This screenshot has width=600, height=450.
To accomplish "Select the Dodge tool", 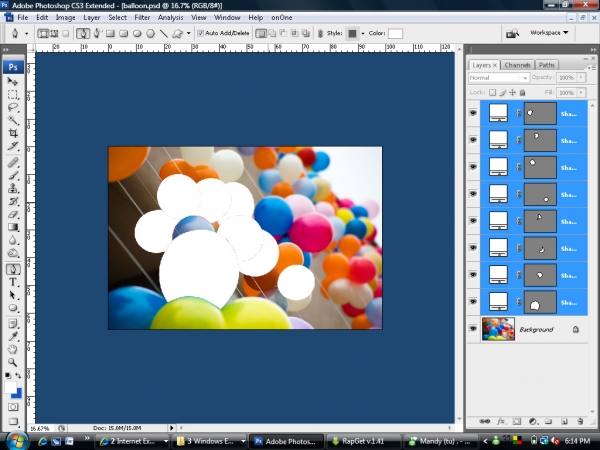I will tap(13, 253).
